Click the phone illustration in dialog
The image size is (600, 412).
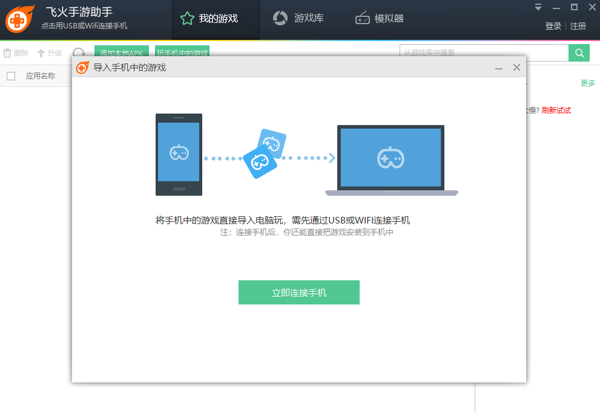pyautogui.click(x=179, y=154)
